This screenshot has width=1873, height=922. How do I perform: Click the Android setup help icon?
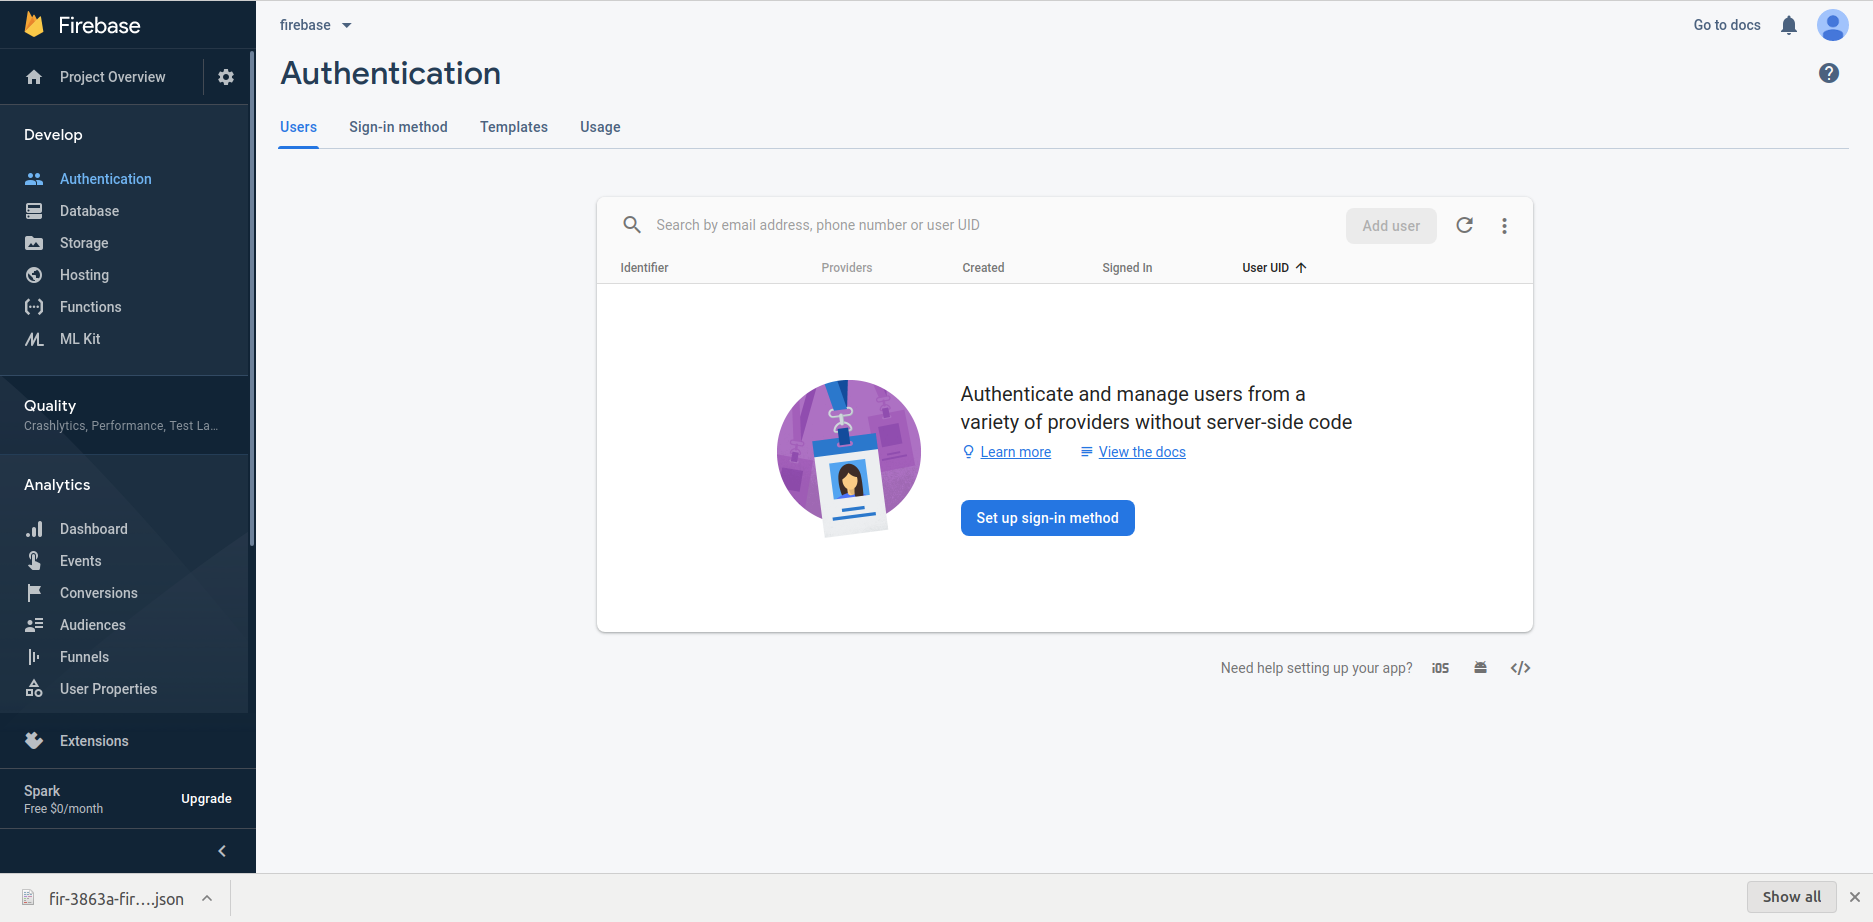point(1480,668)
